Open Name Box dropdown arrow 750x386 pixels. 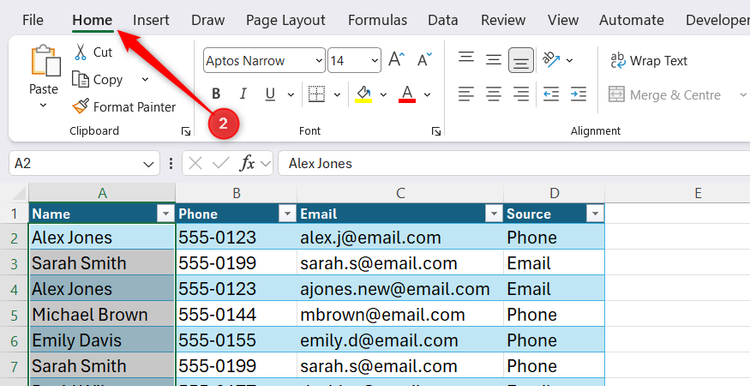[148, 164]
